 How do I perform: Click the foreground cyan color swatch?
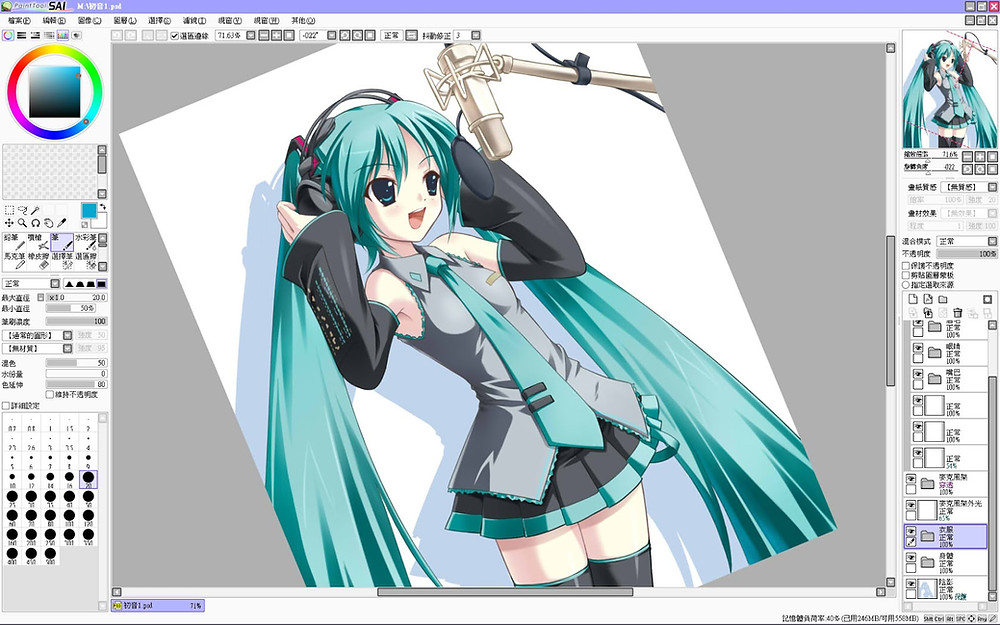point(89,211)
